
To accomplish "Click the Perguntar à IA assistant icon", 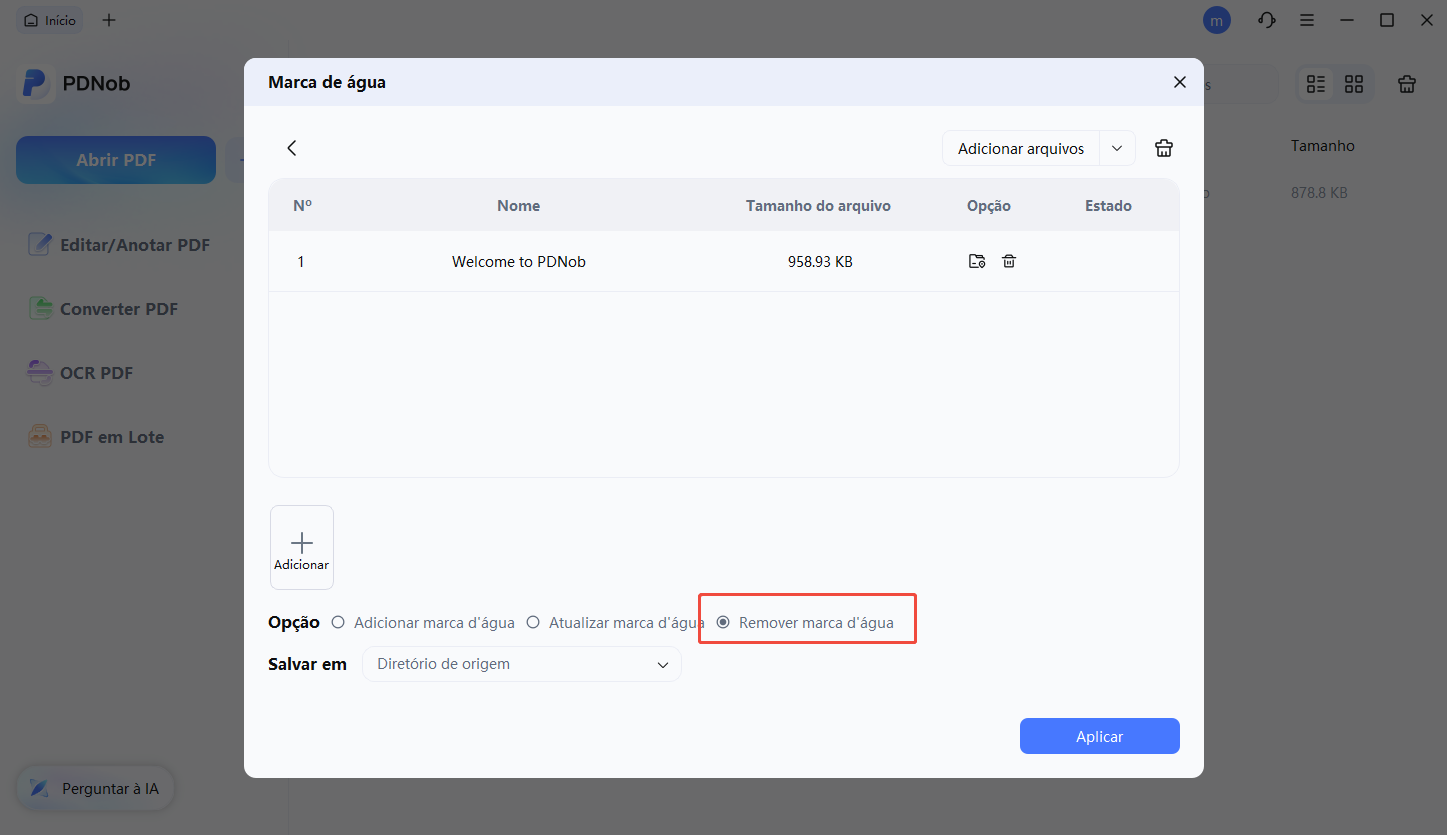I will point(38,788).
